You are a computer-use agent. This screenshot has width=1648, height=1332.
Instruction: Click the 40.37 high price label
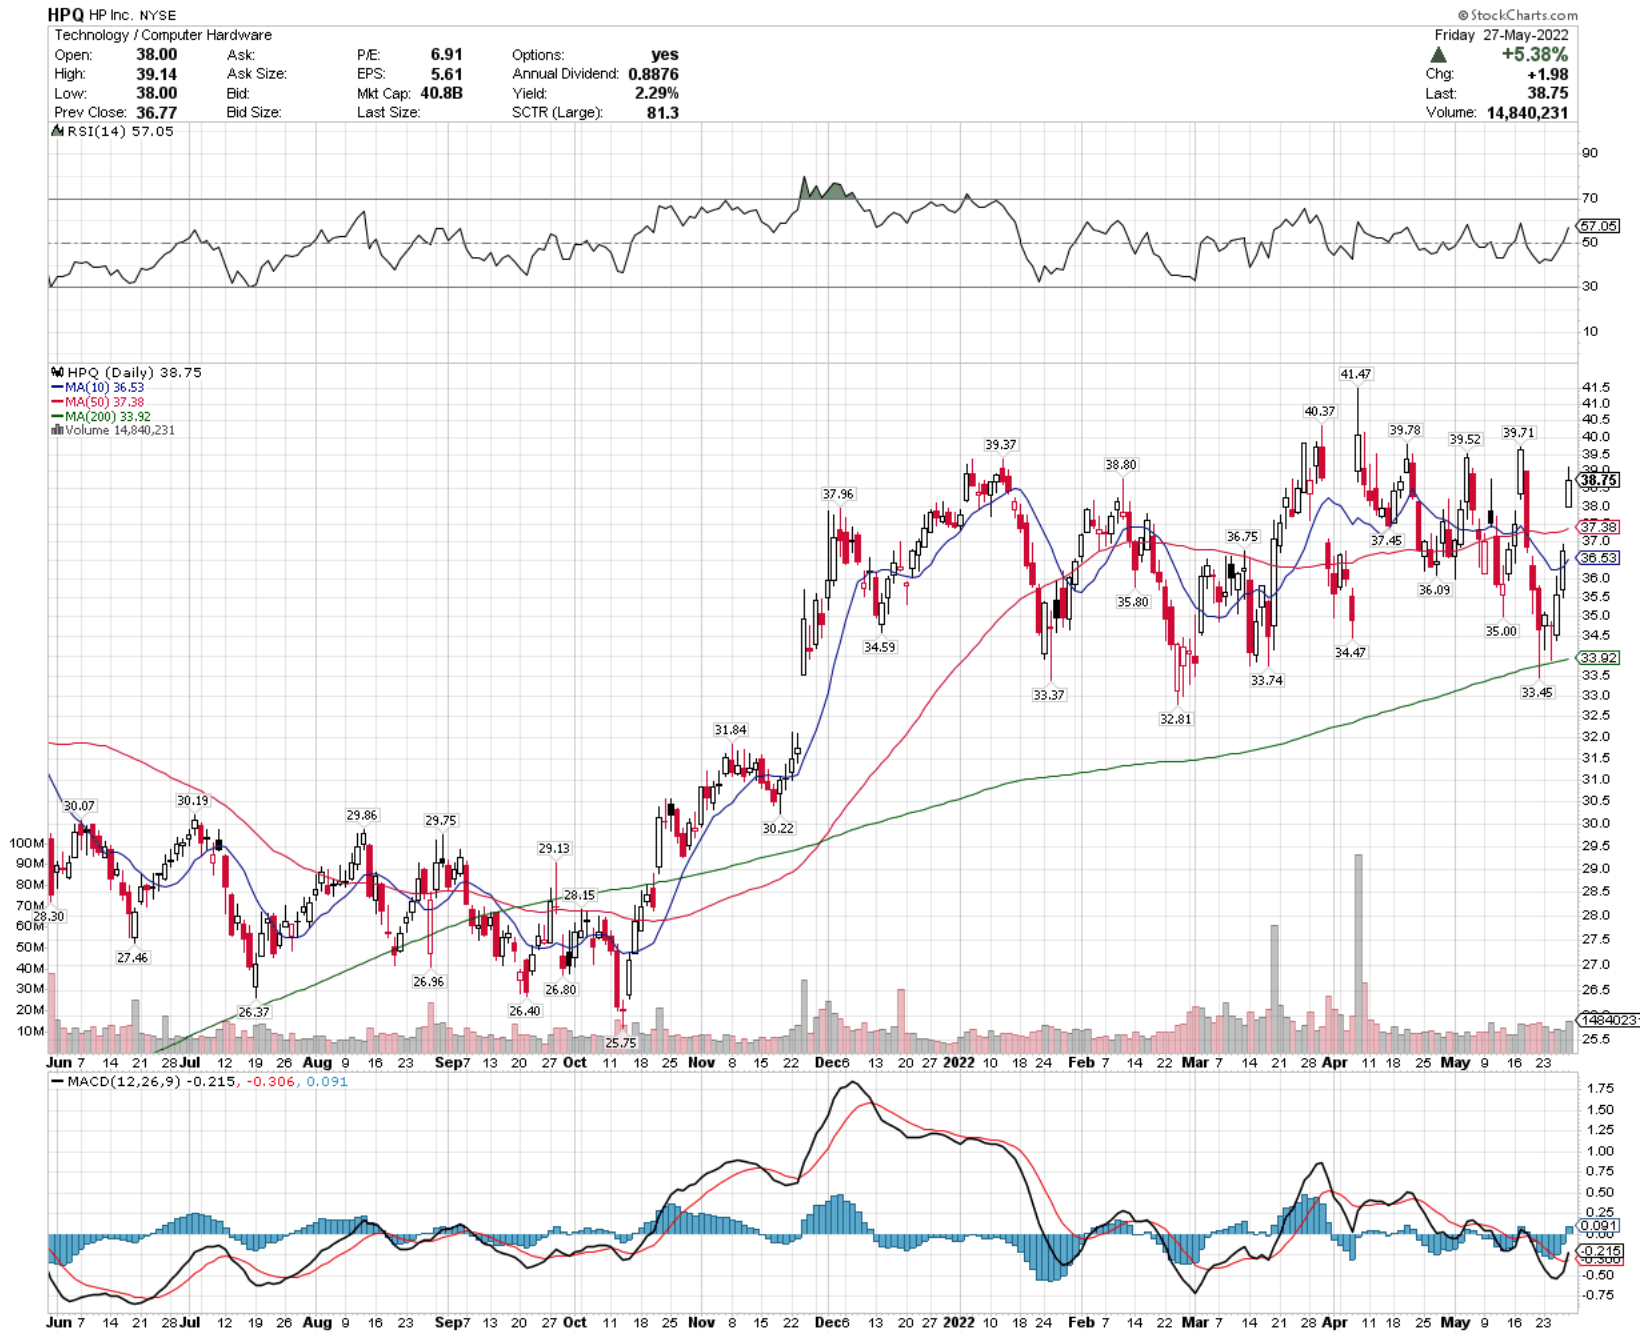(x=1319, y=411)
